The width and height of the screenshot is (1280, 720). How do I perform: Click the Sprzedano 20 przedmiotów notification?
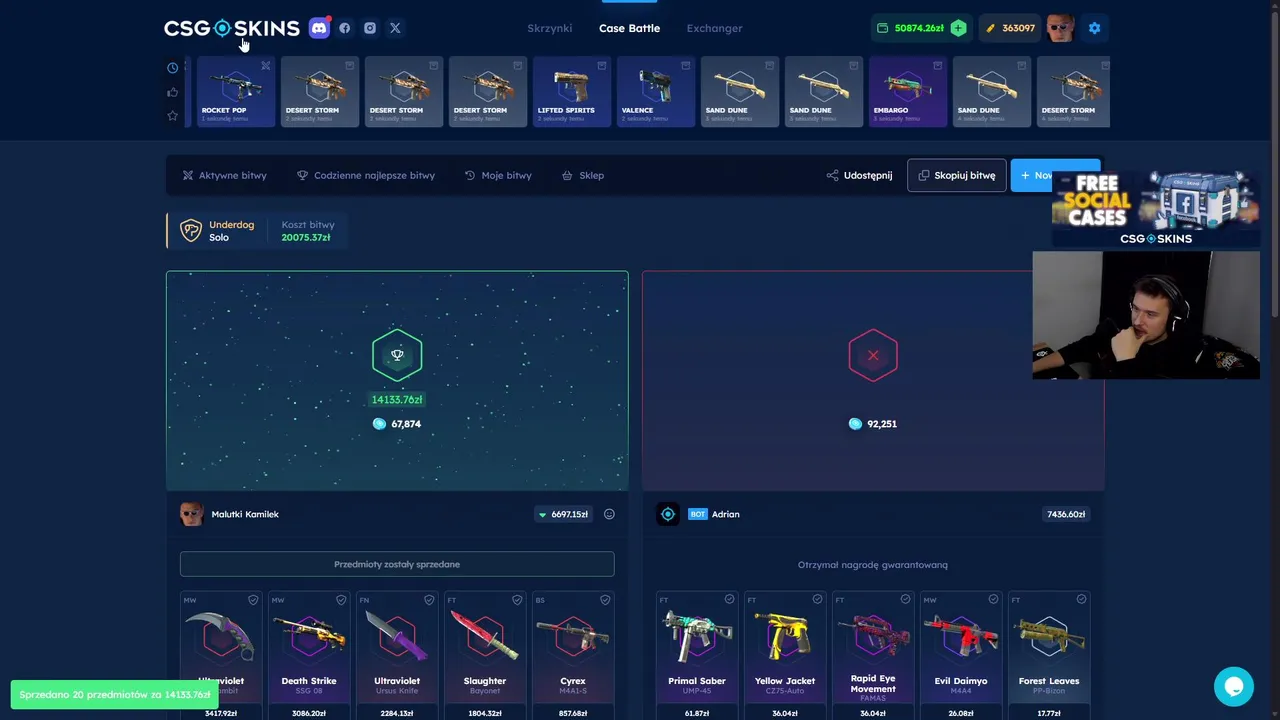point(114,694)
